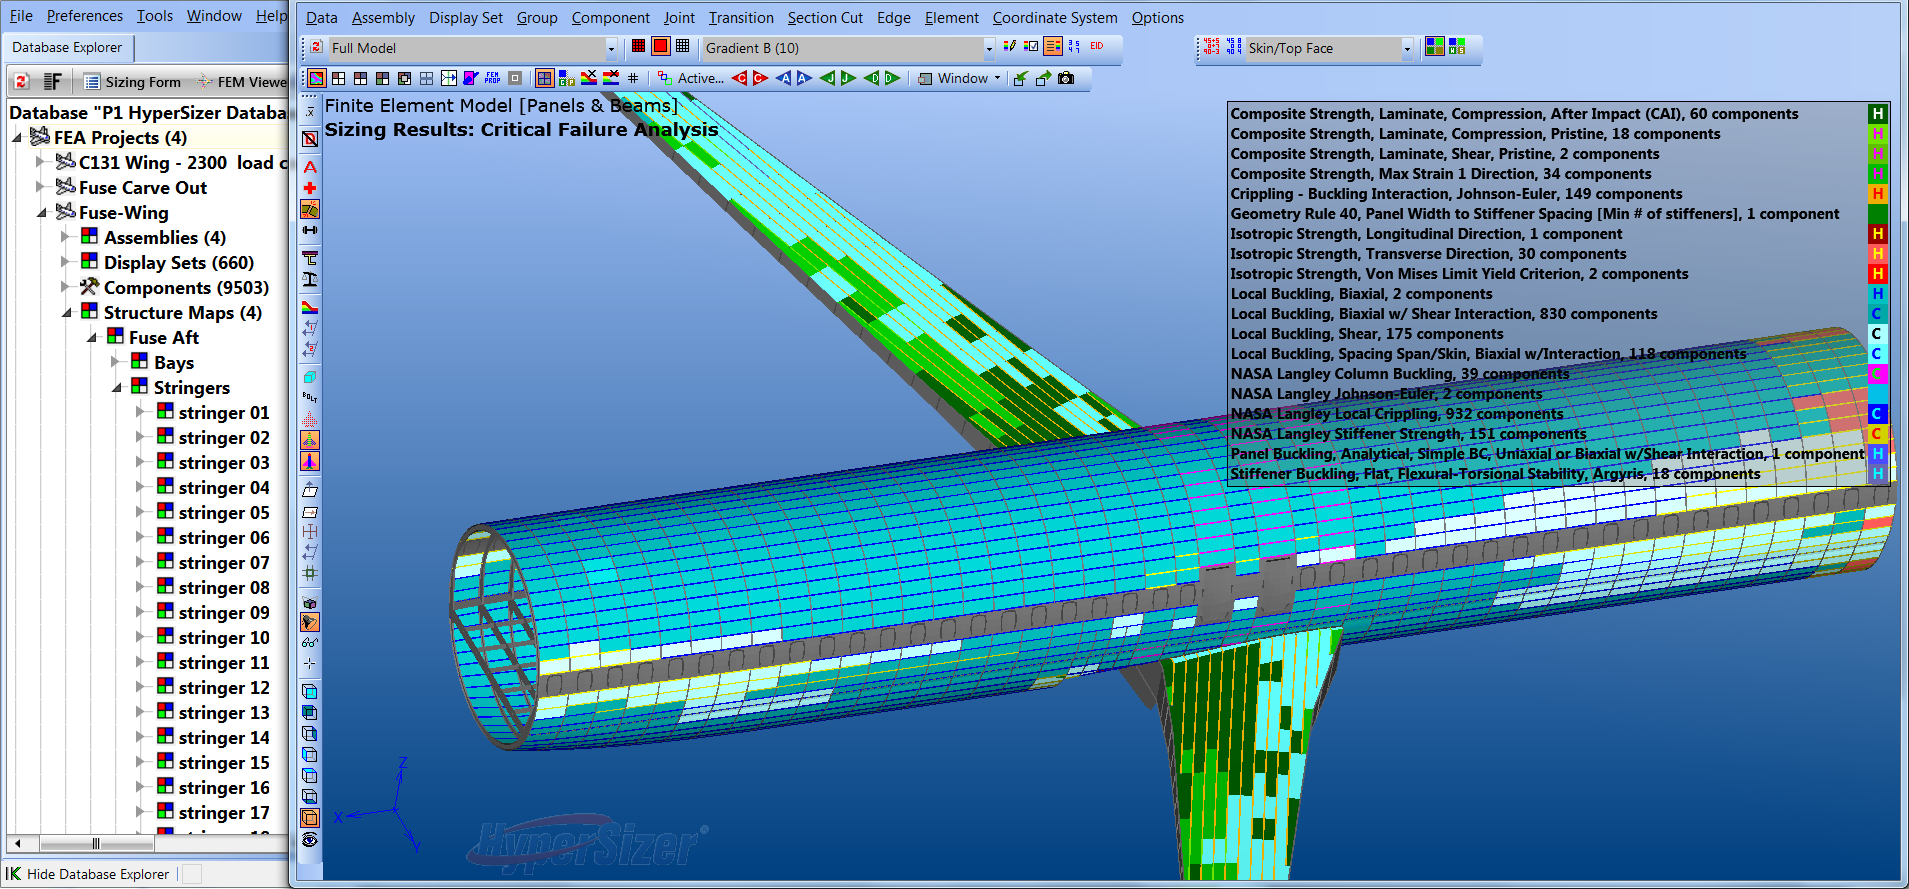Expand the stringer 05 tree node
1909x889 pixels.
140,512
